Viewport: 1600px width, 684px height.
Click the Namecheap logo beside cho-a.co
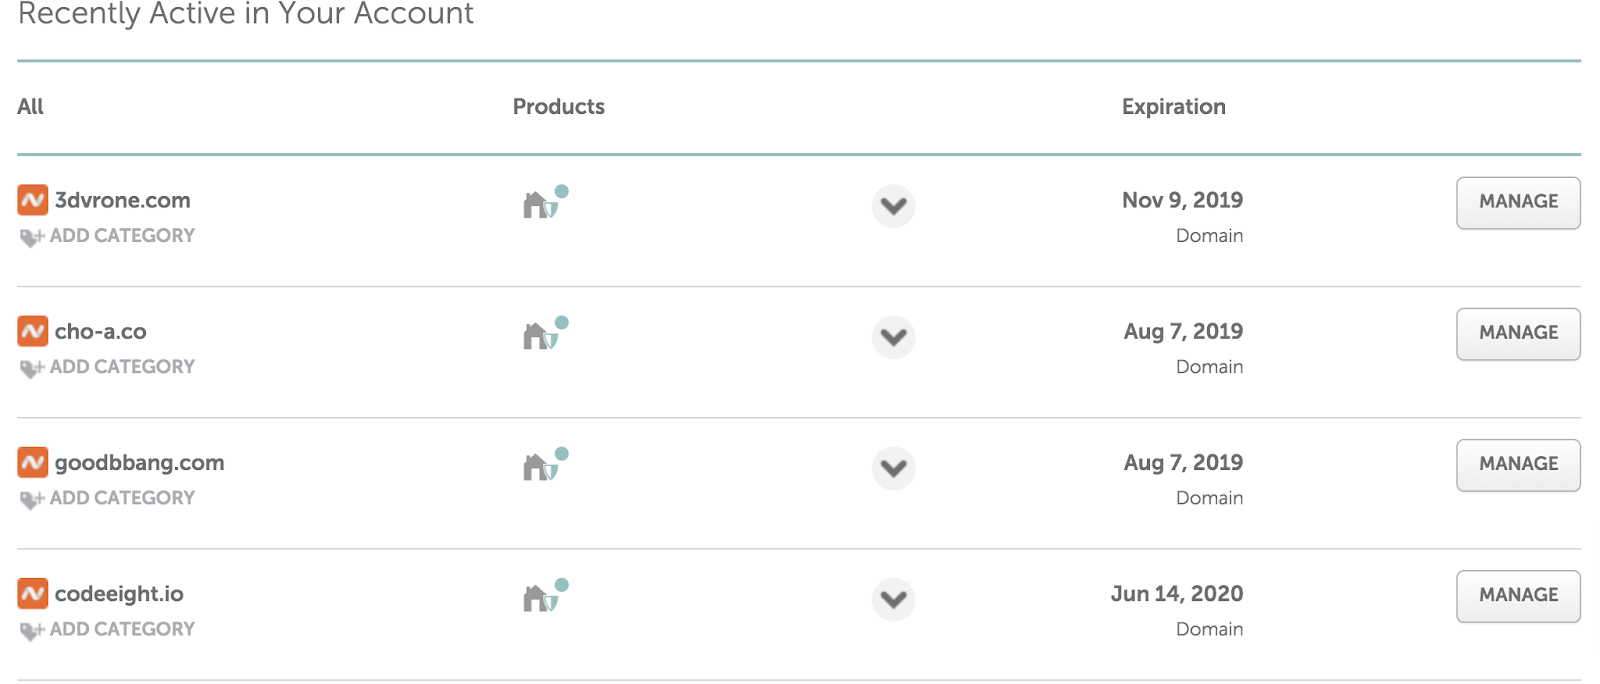click(x=33, y=331)
